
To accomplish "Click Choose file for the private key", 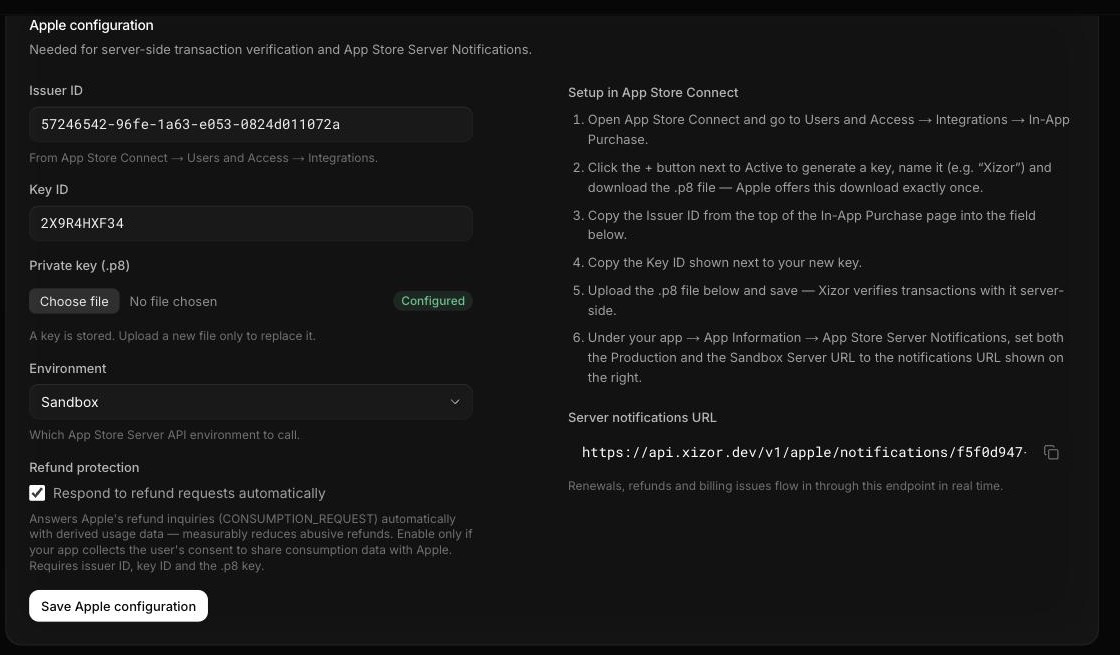I will point(74,301).
